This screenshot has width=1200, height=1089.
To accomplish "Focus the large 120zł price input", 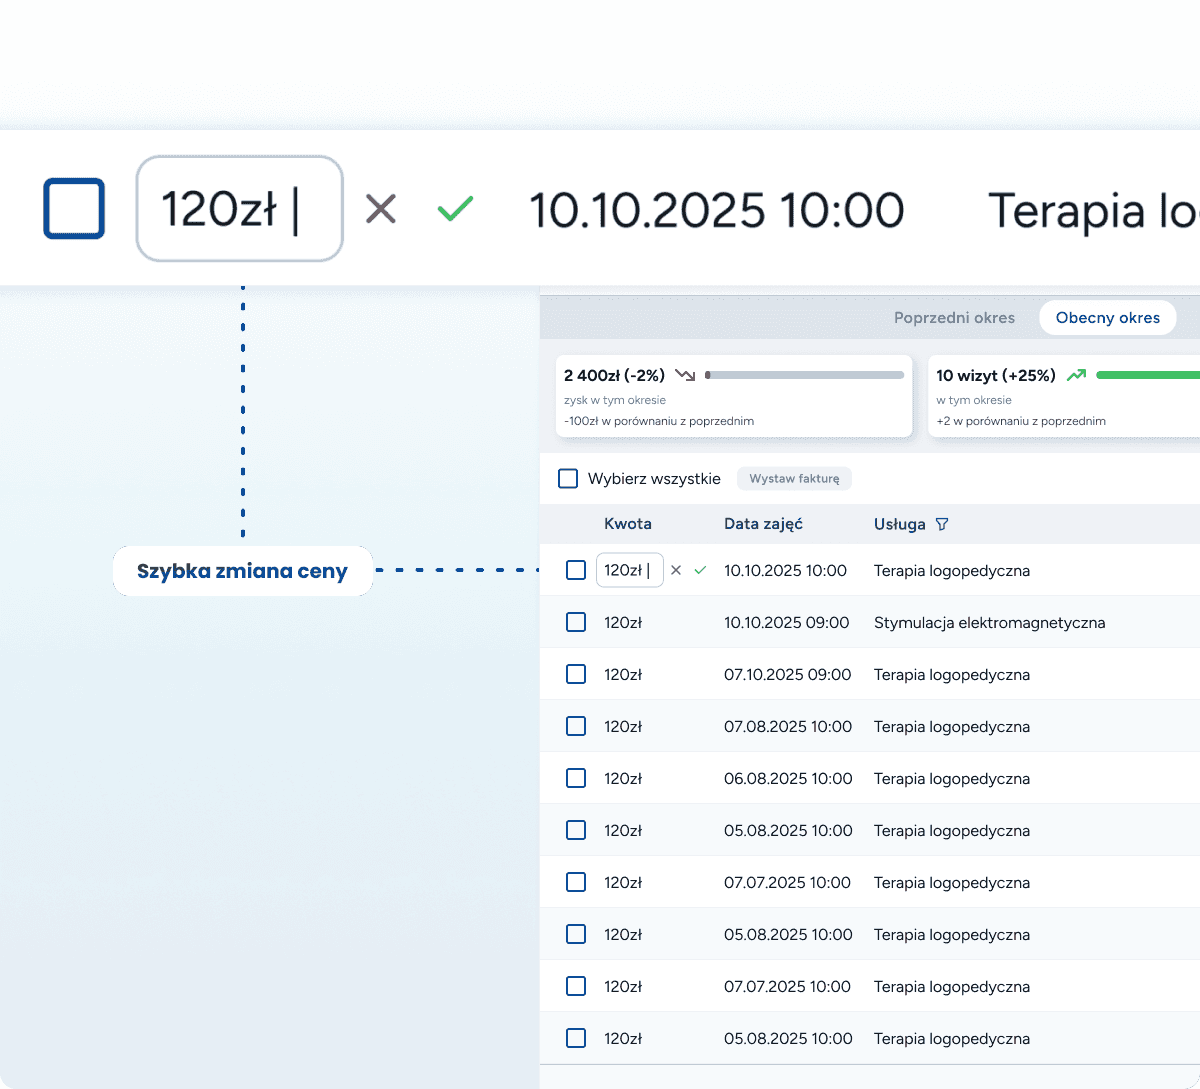I will point(239,209).
